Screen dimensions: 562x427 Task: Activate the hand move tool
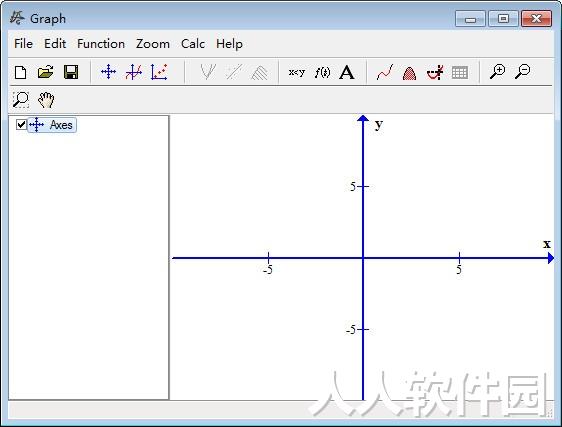coord(46,100)
